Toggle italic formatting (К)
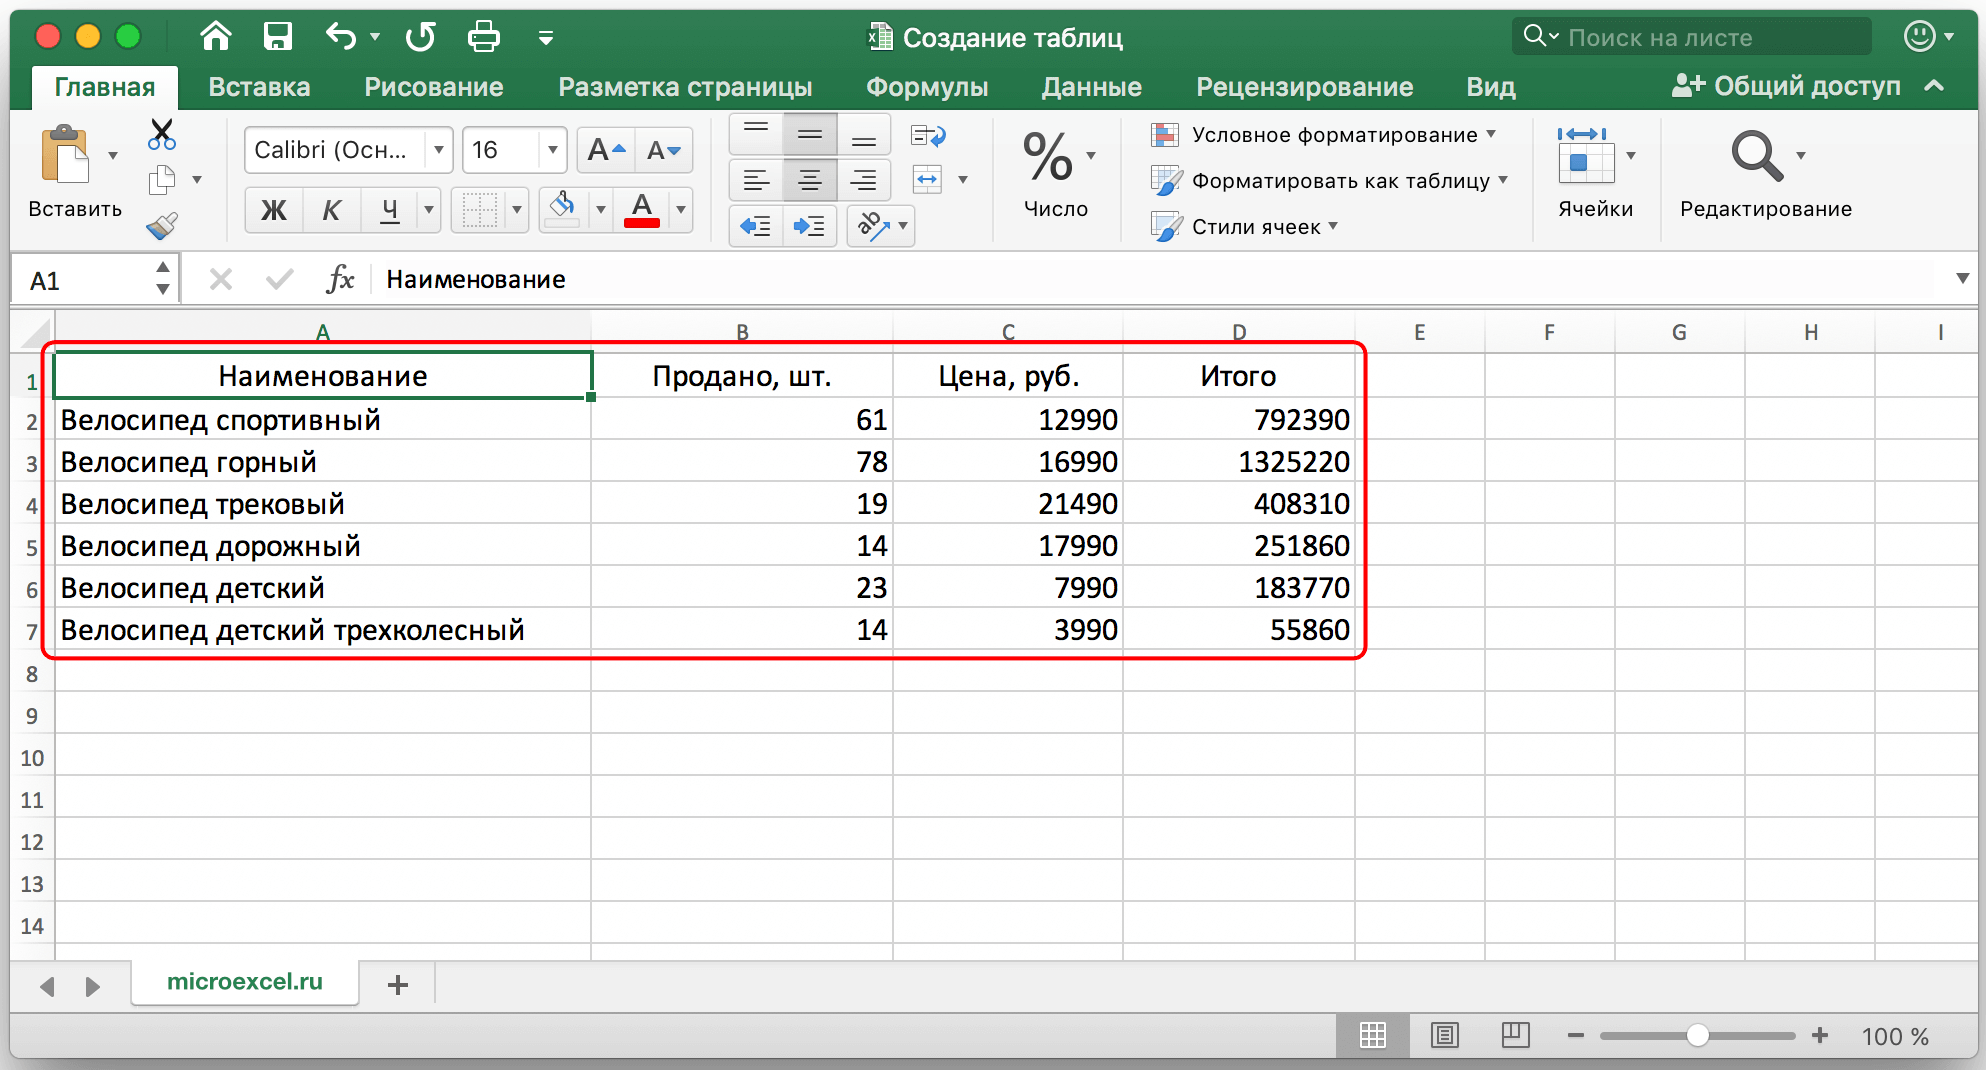Viewport: 1986px width, 1070px height. (x=331, y=210)
